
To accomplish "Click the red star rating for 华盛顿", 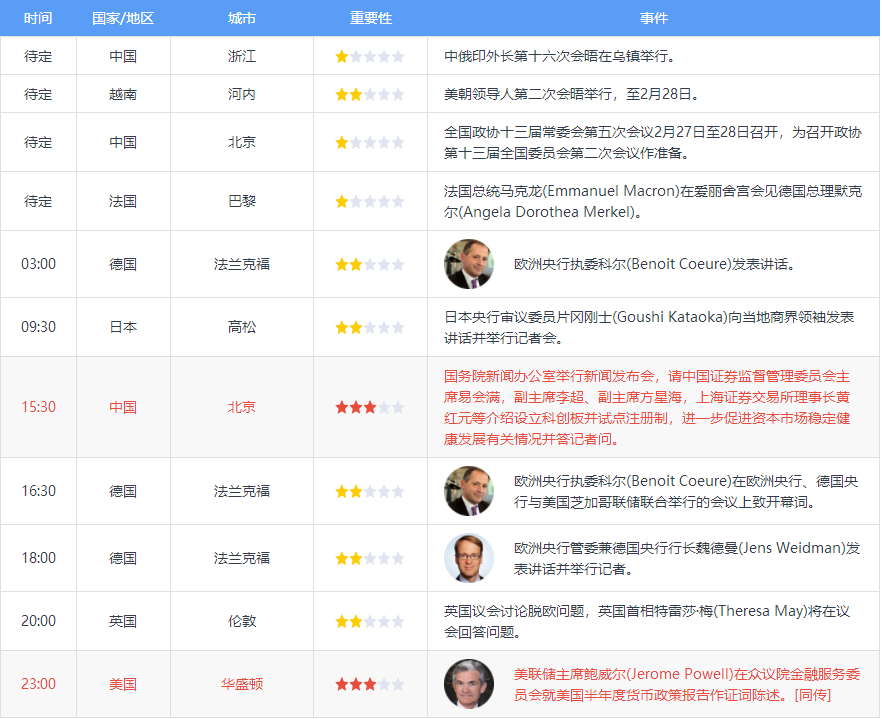I will pos(370,684).
